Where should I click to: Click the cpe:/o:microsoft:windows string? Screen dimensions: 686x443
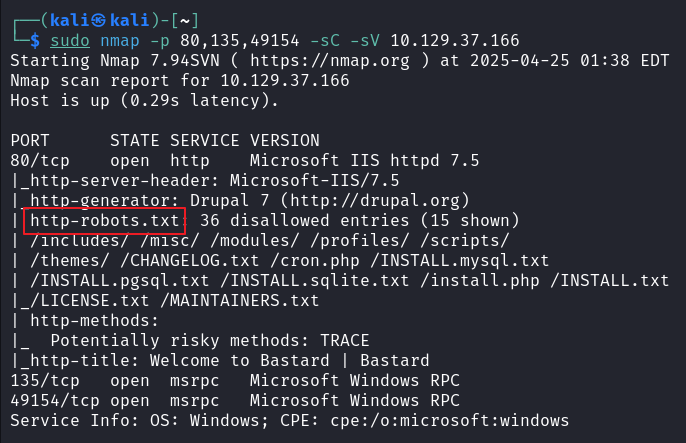tap(450, 421)
